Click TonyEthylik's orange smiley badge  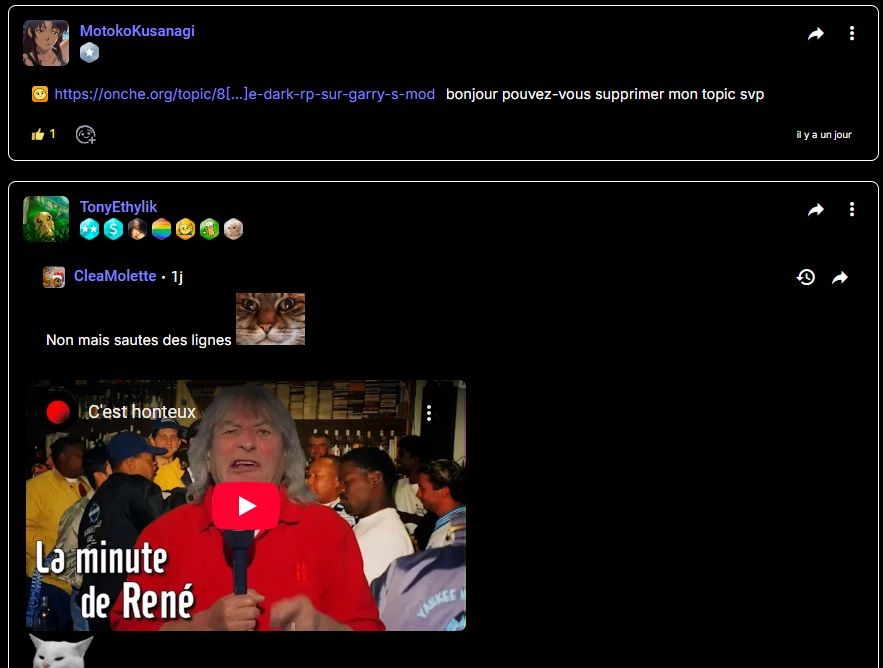(x=185, y=229)
